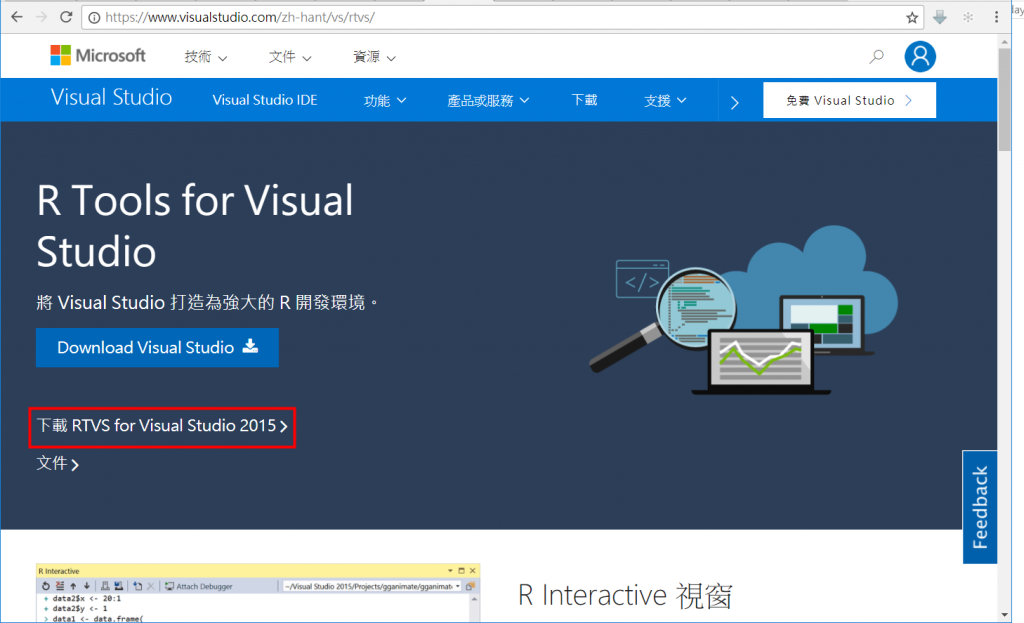Click the browser forward arrow
Viewport: 1024px width, 623px height.
click(41, 18)
